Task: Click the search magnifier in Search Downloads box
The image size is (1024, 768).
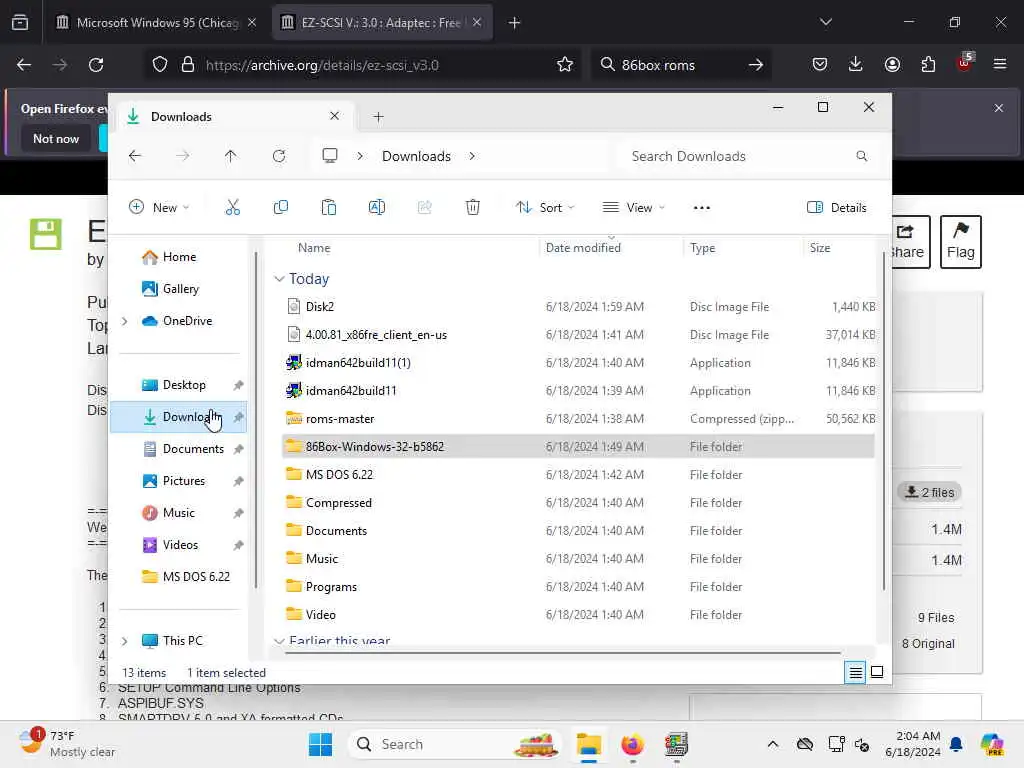Action: (x=861, y=156)
